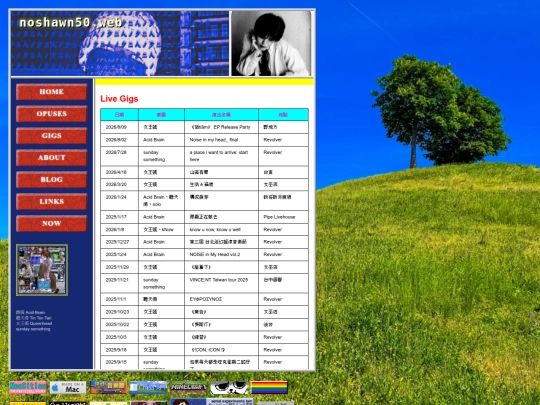This screenshot has width=540, height=405.
Task: Select the 'Acid Brain' cell in solo row
Action: [x=162, y=200]
